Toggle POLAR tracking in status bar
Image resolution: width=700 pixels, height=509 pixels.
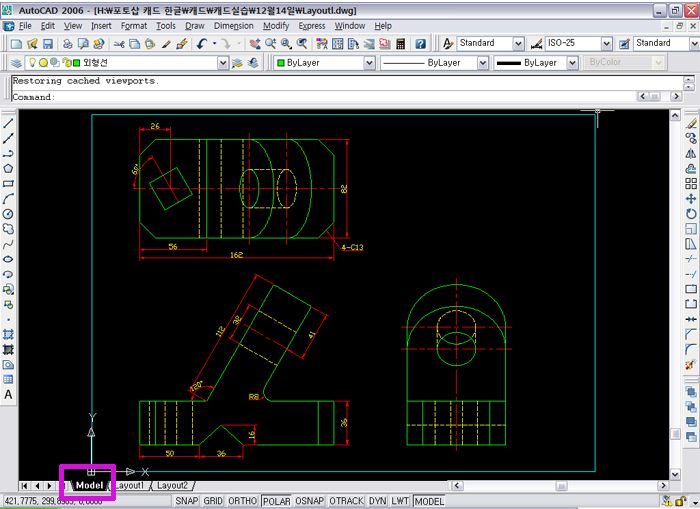pos(276,501)
